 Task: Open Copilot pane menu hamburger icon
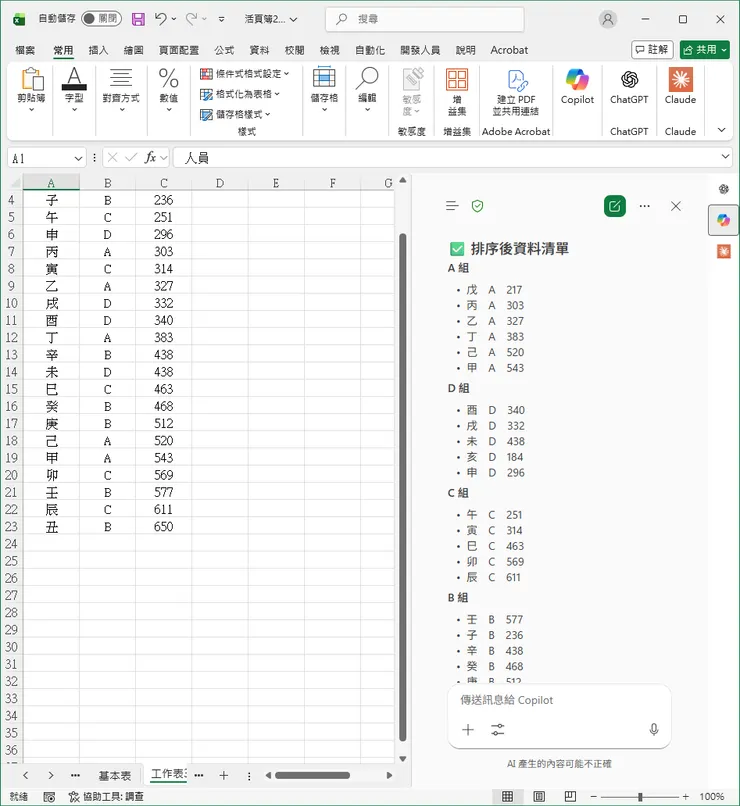452,206
